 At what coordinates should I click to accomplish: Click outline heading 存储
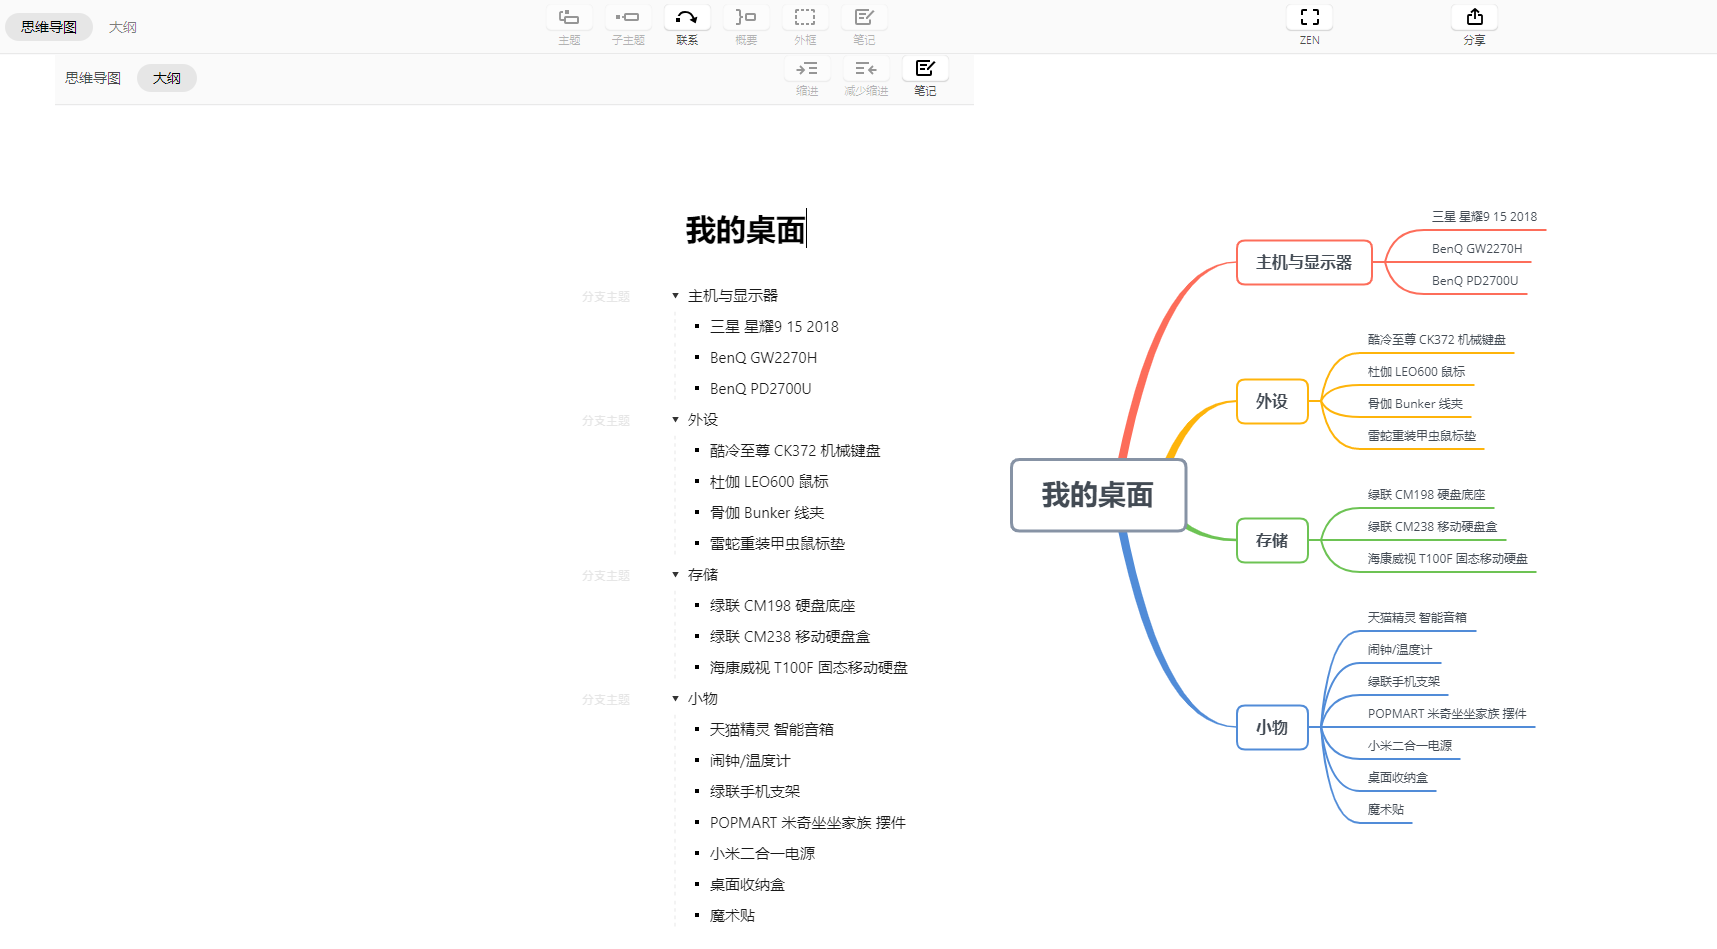[x=703, y=575]
